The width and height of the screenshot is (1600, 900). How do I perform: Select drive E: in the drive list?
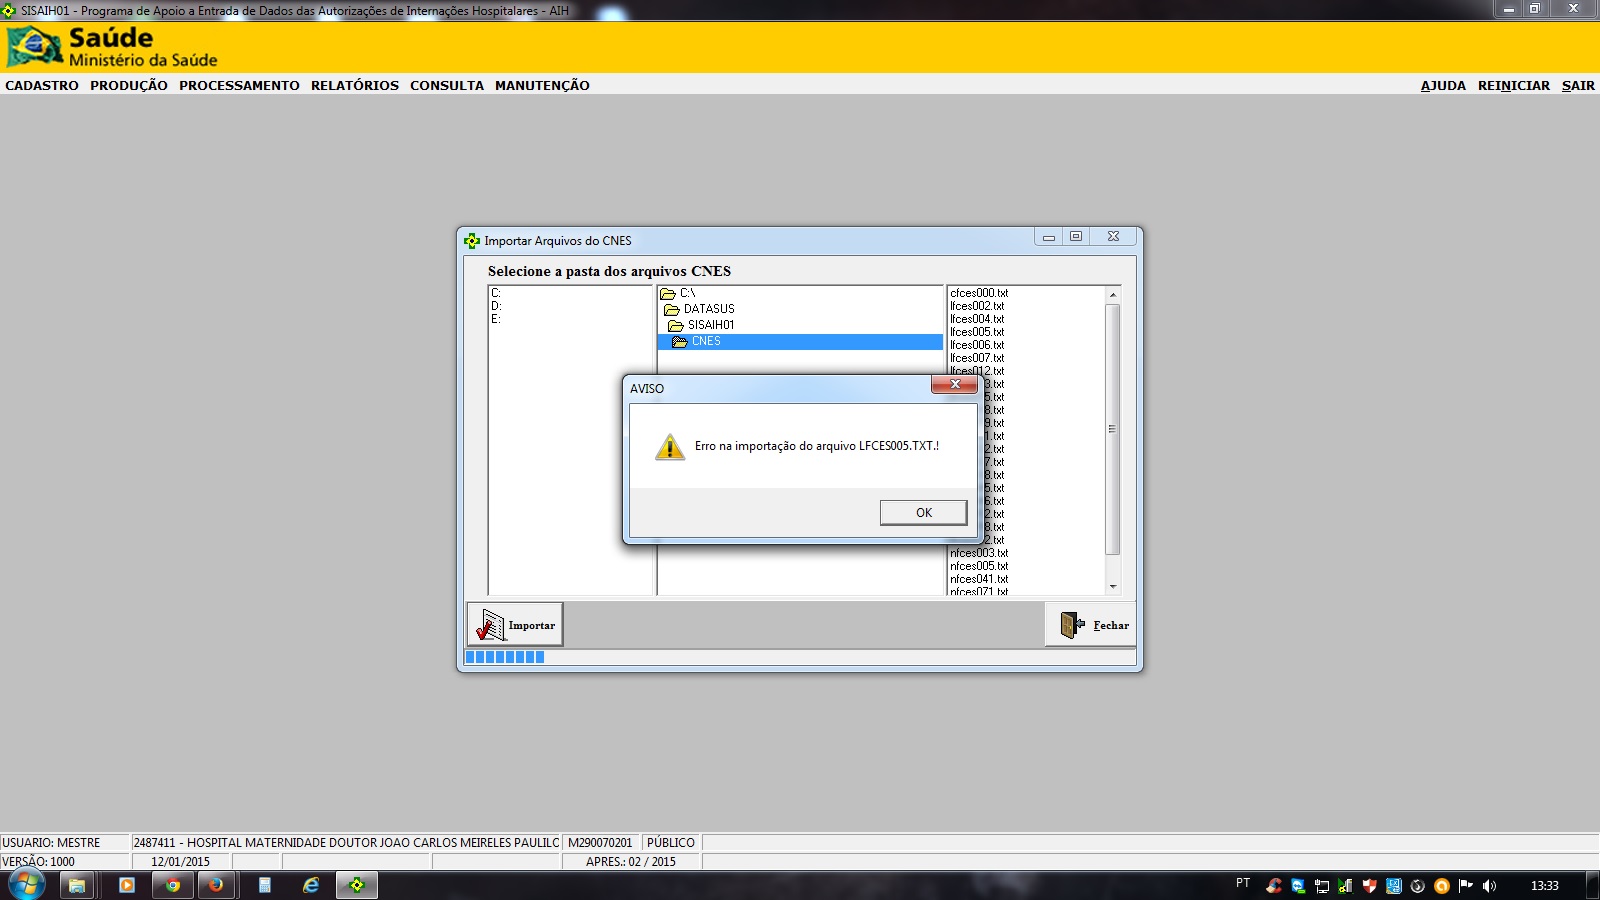[496, 319]
